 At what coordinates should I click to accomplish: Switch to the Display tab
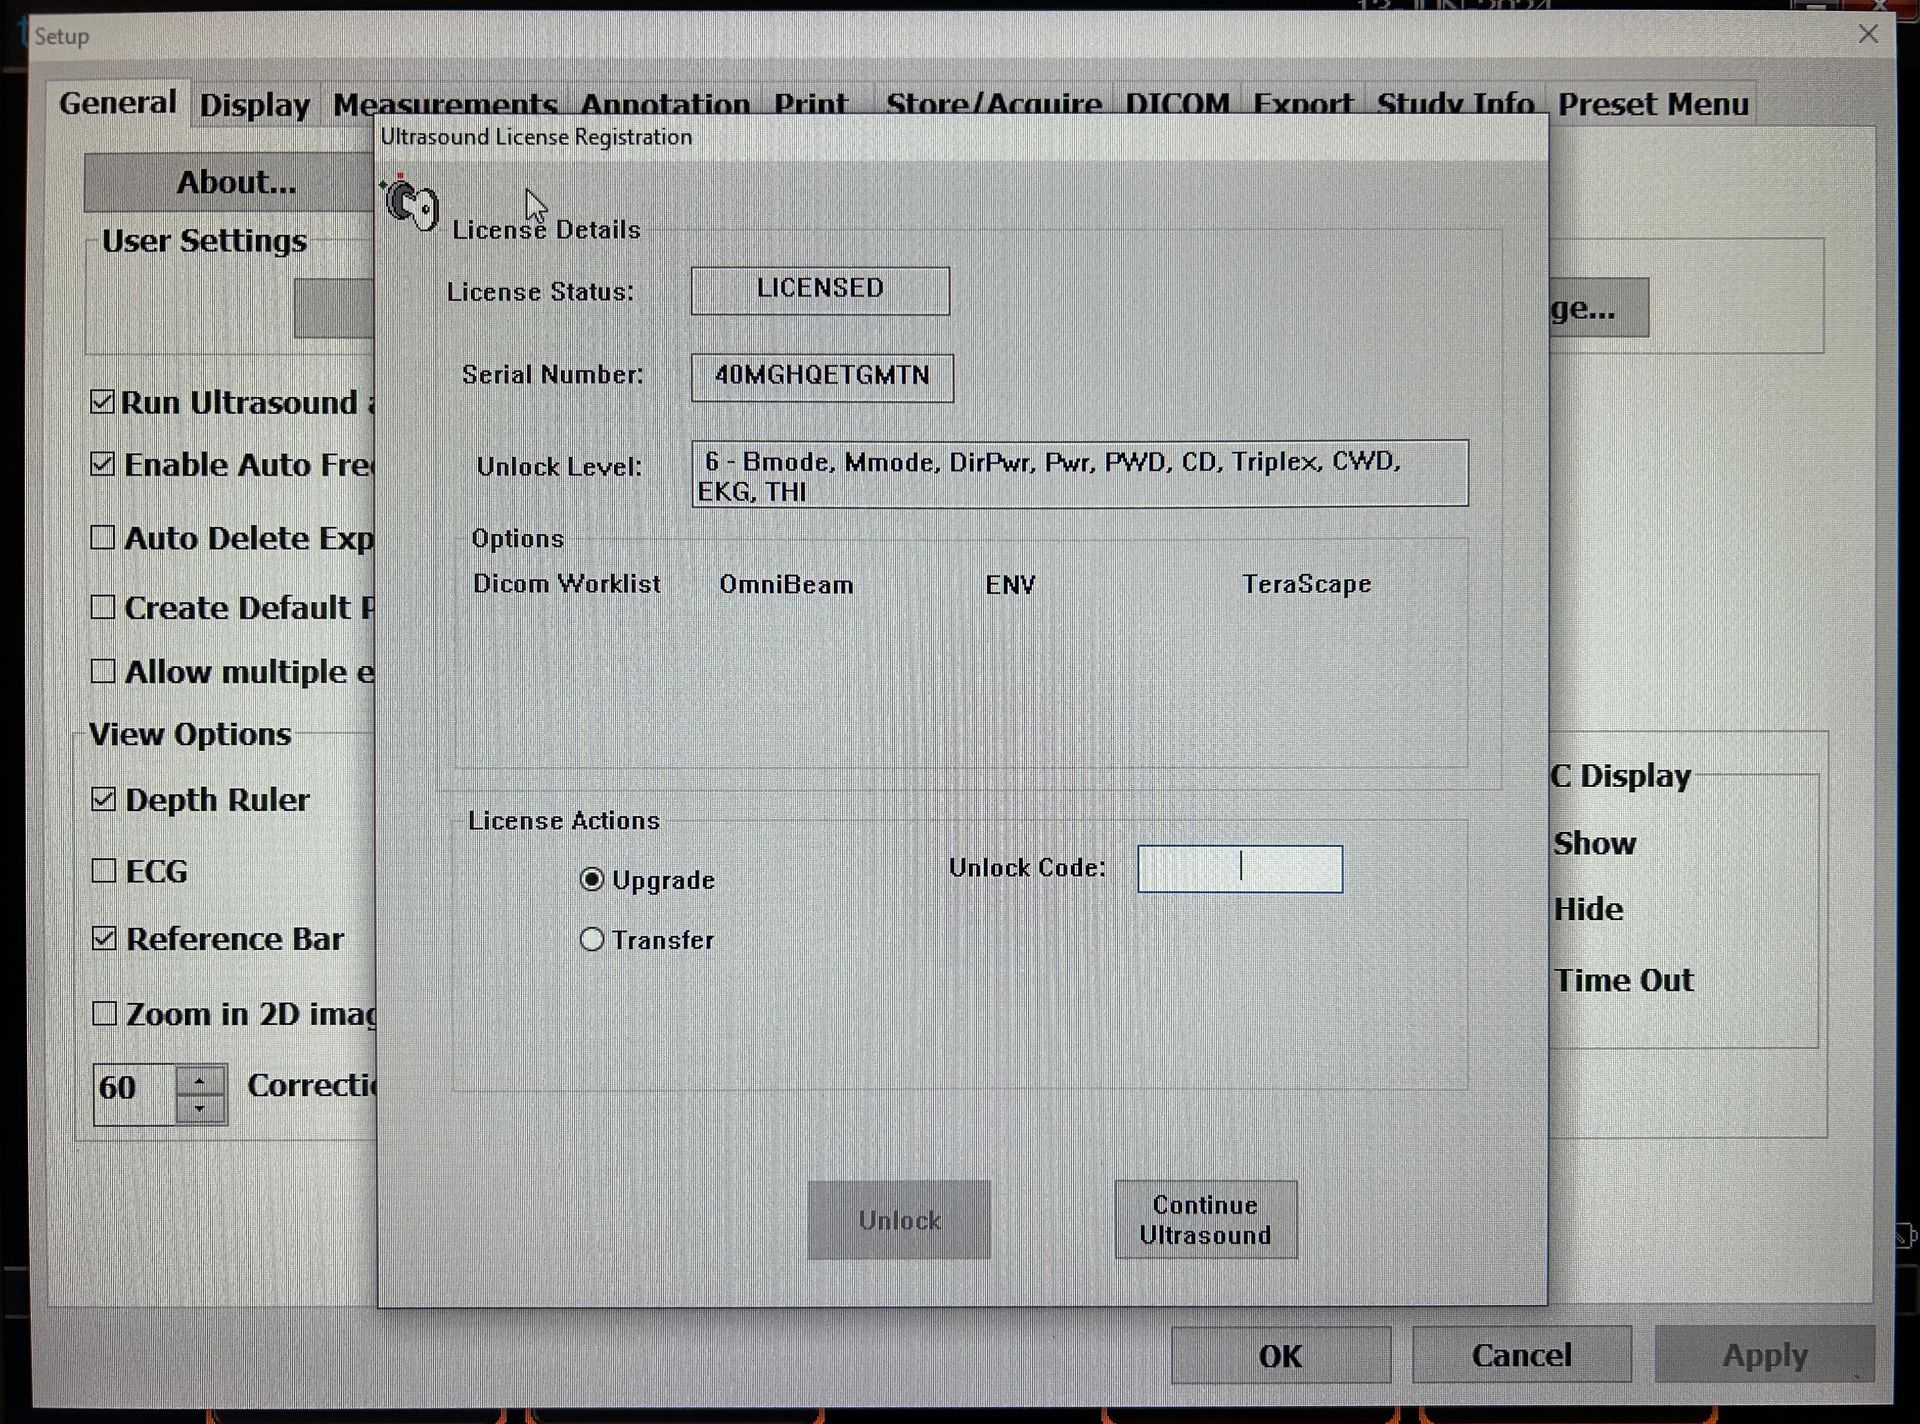tap(254, 104)
